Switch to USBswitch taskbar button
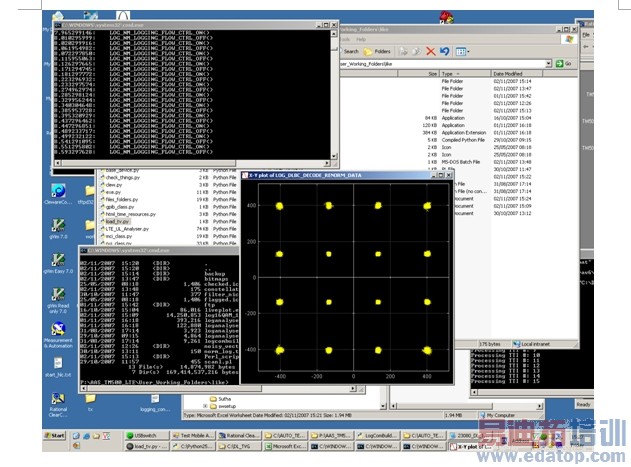 (x=146, y=436)
